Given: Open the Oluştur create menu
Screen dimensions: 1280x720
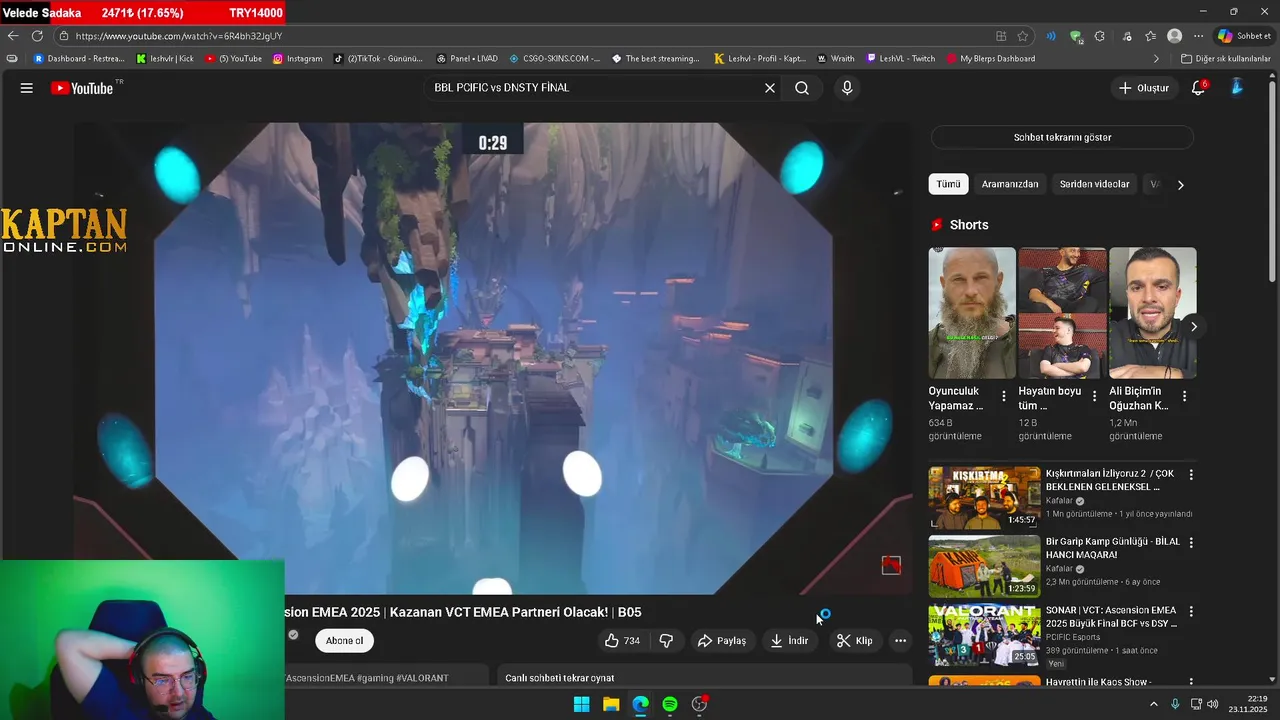Looking at the screenshot, I should 1143,88.
